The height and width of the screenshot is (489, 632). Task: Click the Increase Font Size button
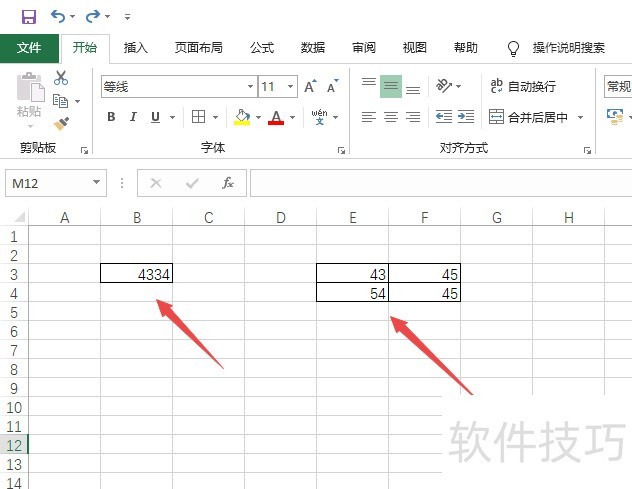click(x=310, y=87)
